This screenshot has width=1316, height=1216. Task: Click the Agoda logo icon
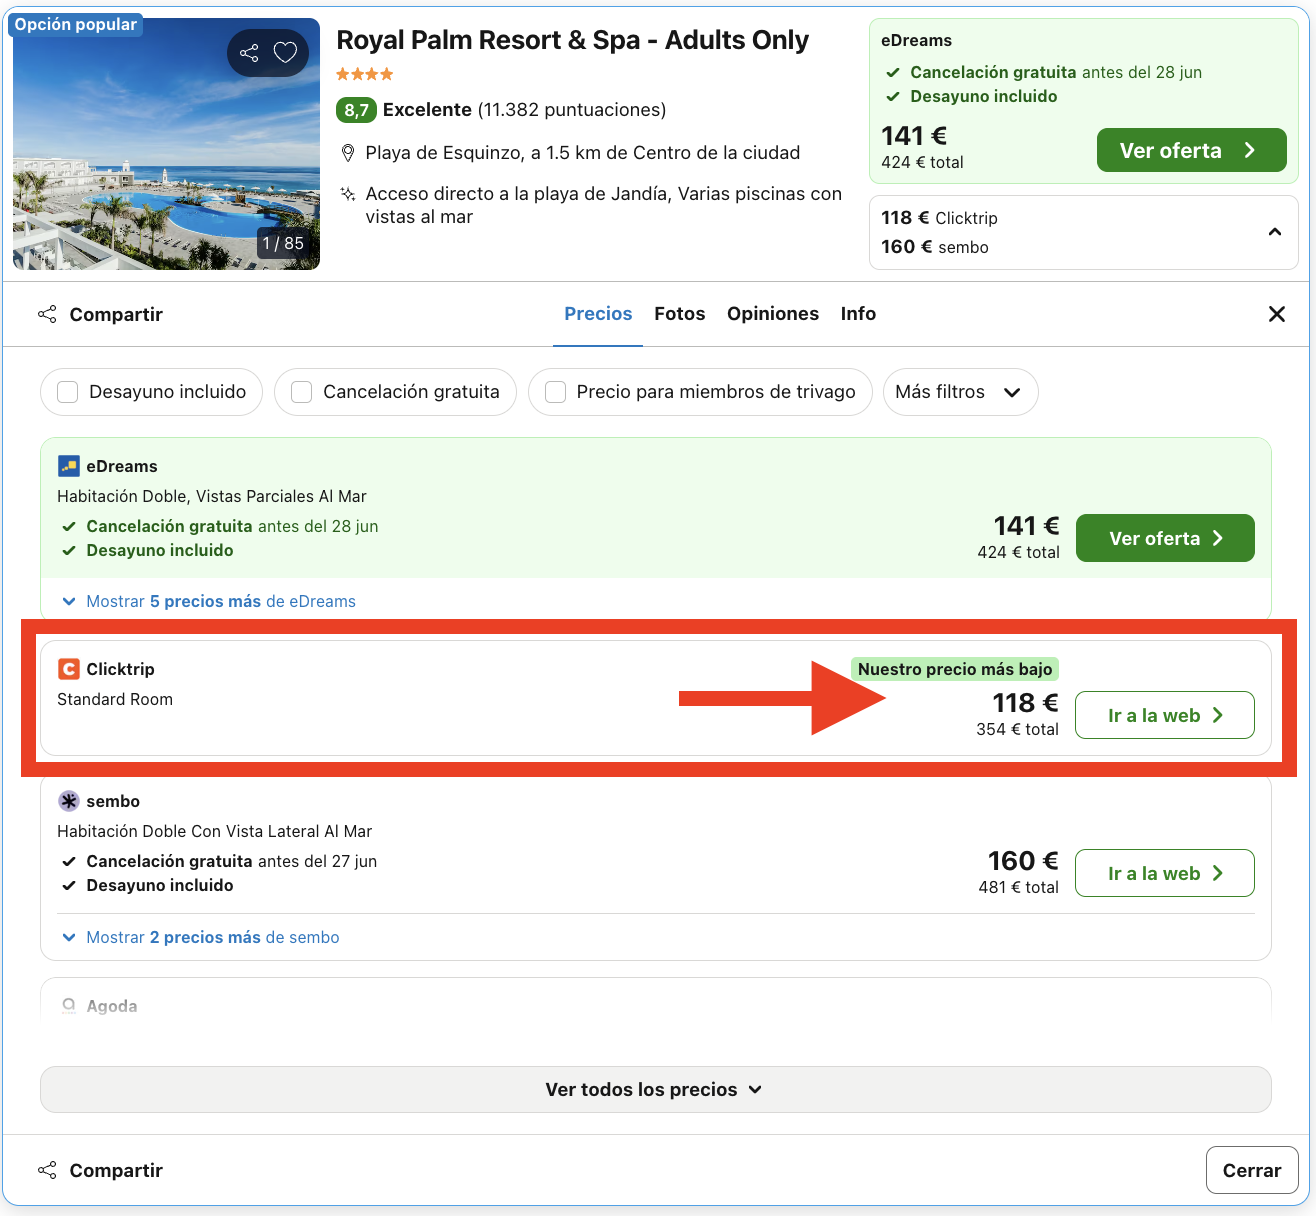(69, 1005)
